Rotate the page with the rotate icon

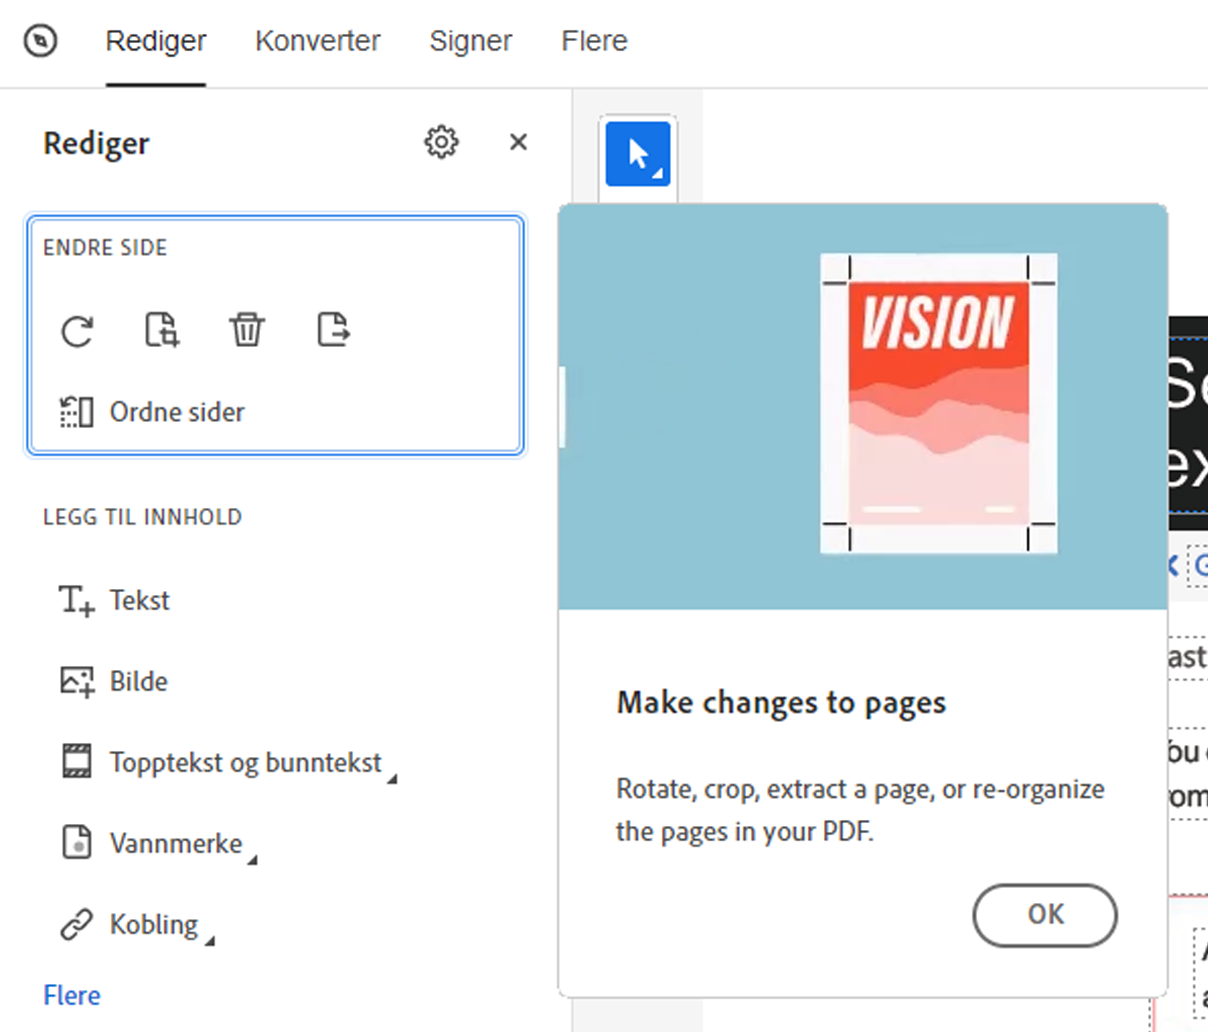tap(77, 330)
